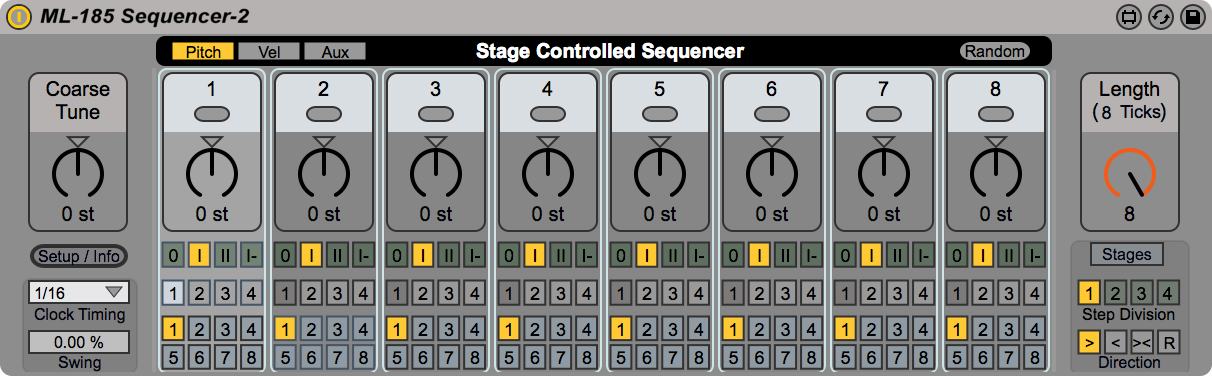1212x376 pixels.
Task: Open the 1/16 Clock Timing dropdown
Action: point(79,293)
